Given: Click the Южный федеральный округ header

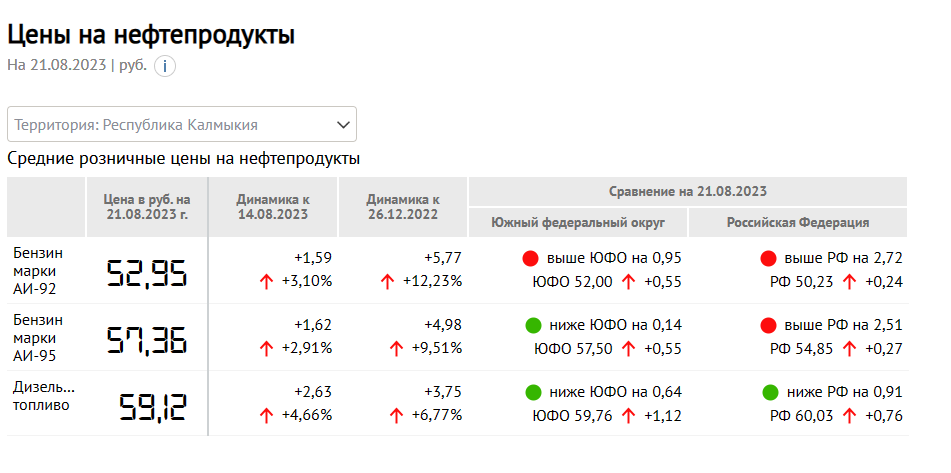Looking at the screenshot, I should 578,223.
